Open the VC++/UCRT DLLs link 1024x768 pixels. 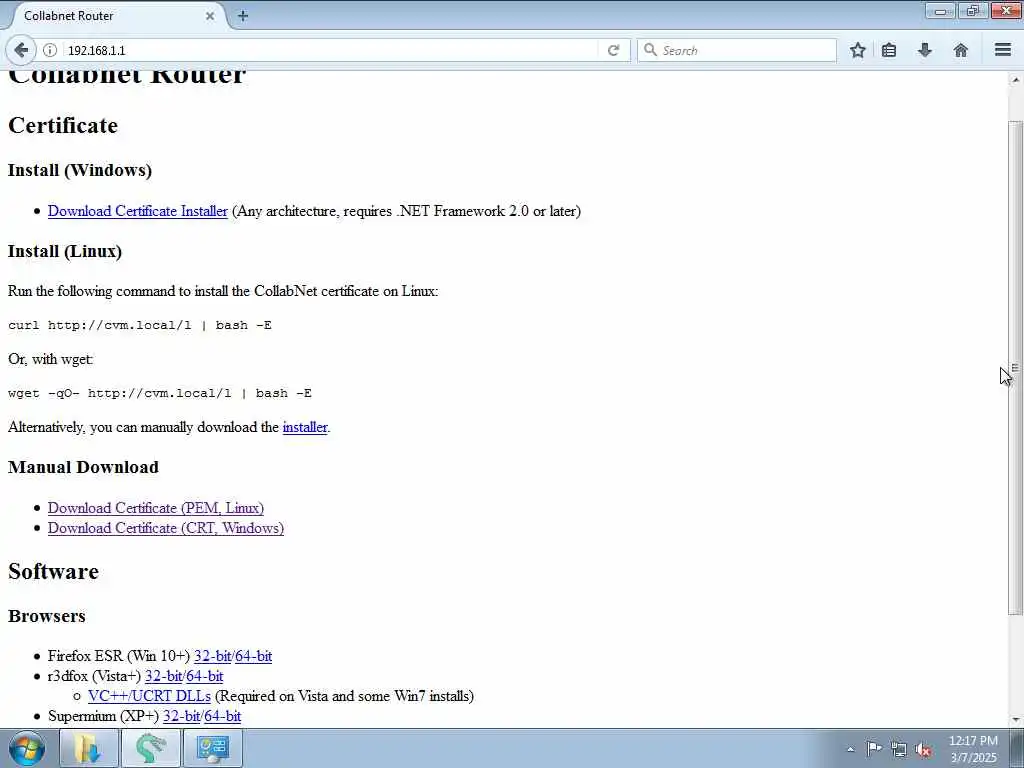(x=150, y=696)
